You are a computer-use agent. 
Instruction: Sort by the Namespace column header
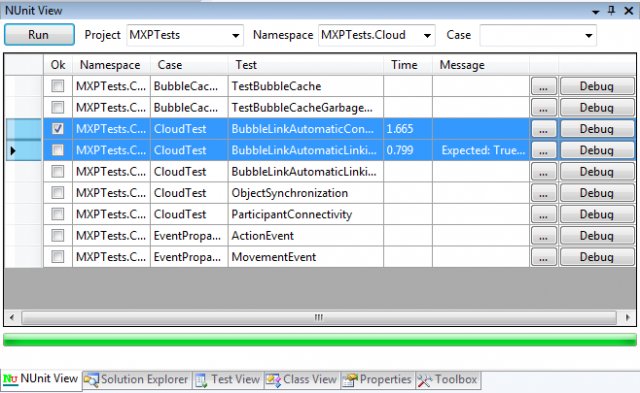click(111, 65)
